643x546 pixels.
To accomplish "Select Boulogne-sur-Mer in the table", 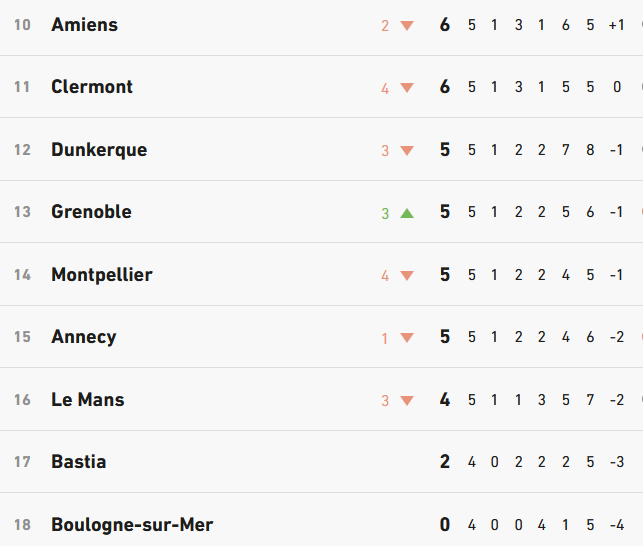I will click(132, 525).
